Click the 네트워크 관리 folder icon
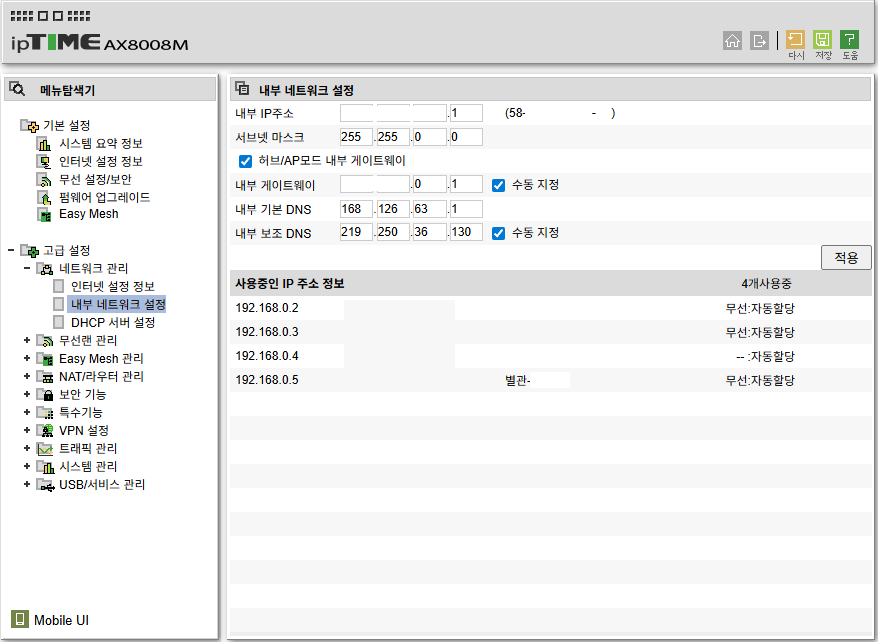Screen dimensions: 878x642 [x=45, y=269]
